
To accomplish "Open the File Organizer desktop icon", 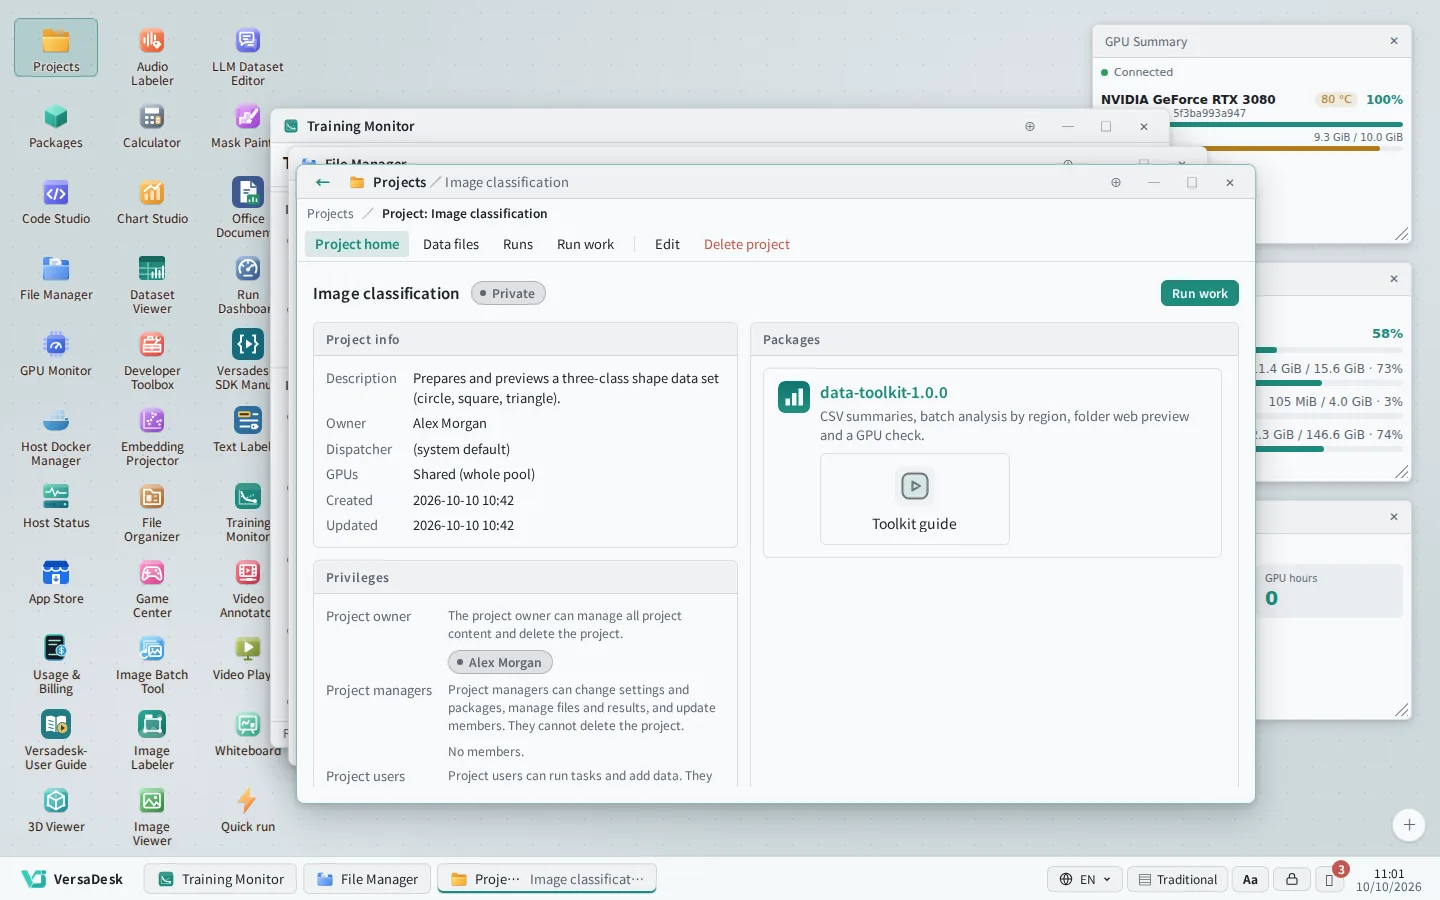I will 152,513.
